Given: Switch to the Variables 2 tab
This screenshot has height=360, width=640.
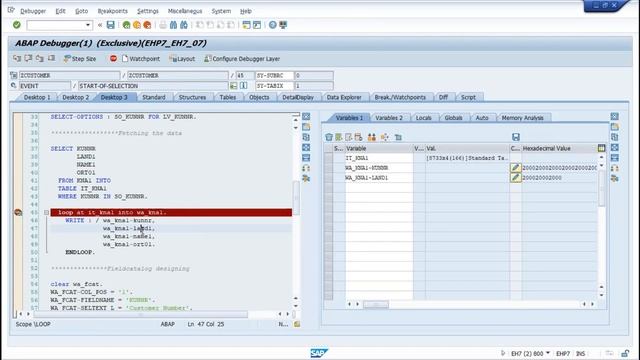Looking at the screenshot, I should [x=389, y=118].
